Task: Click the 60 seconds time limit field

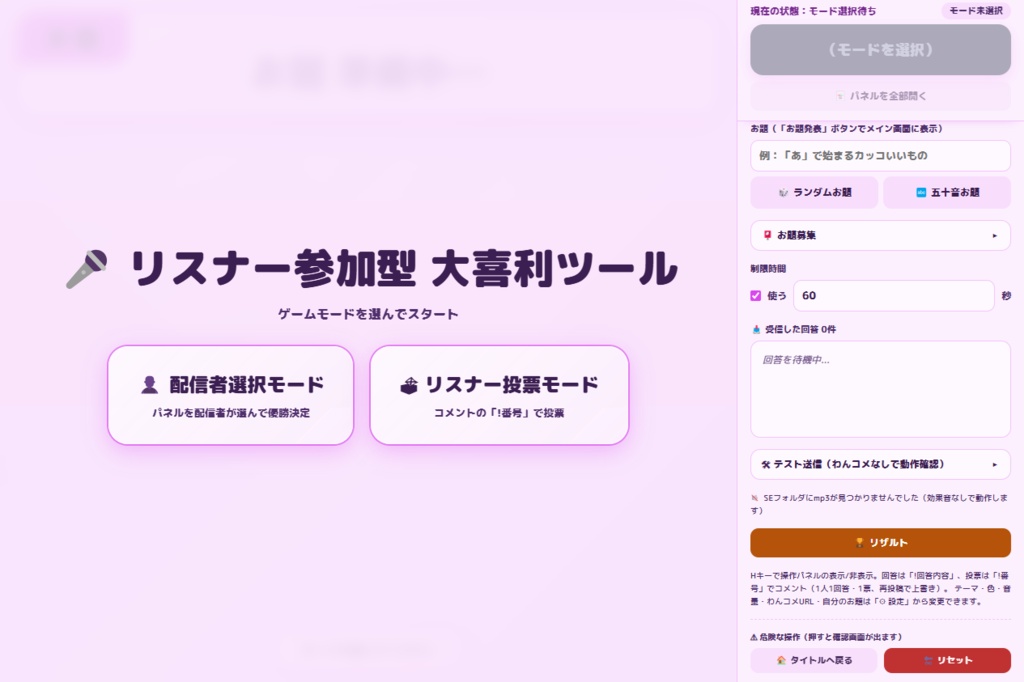Action: coord(893,296)
